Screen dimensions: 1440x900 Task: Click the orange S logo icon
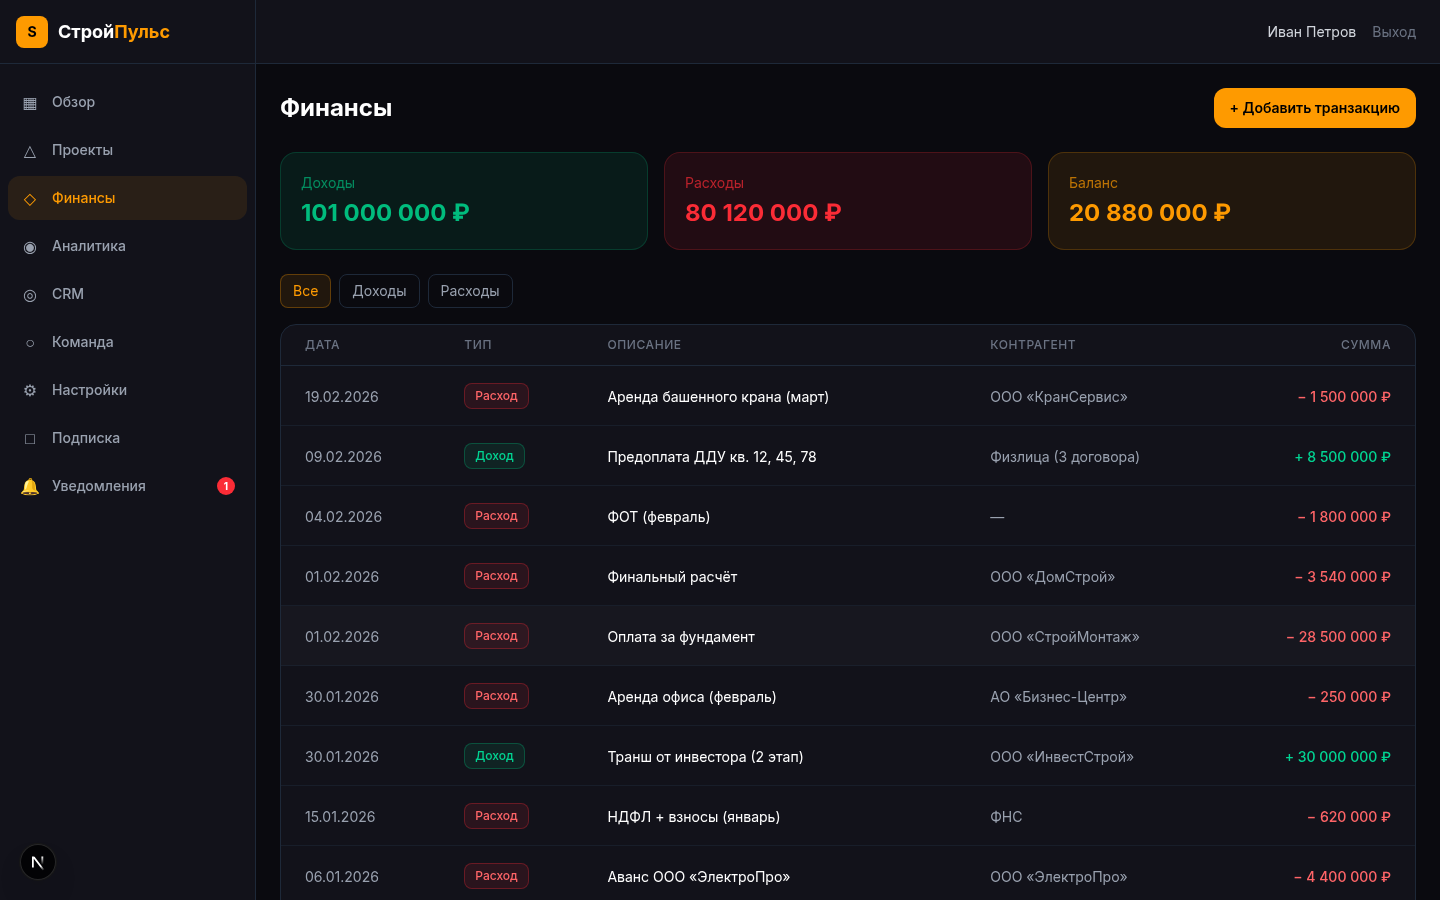(32, 32)
